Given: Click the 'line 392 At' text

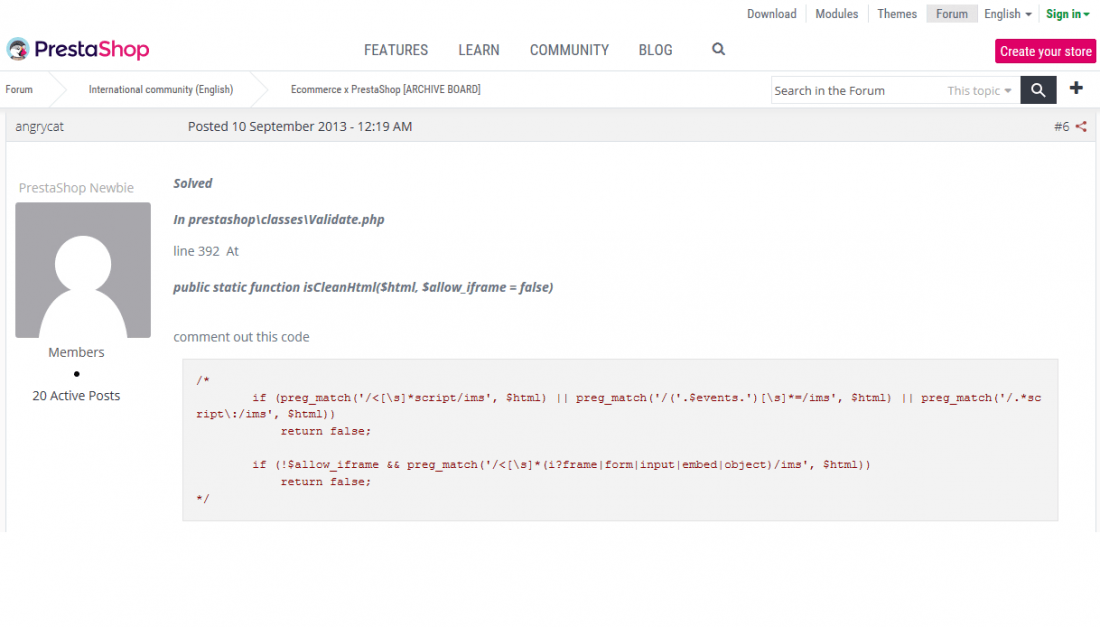Looking at the screenshot, I should pyautogui.click(x=206, y=251).
